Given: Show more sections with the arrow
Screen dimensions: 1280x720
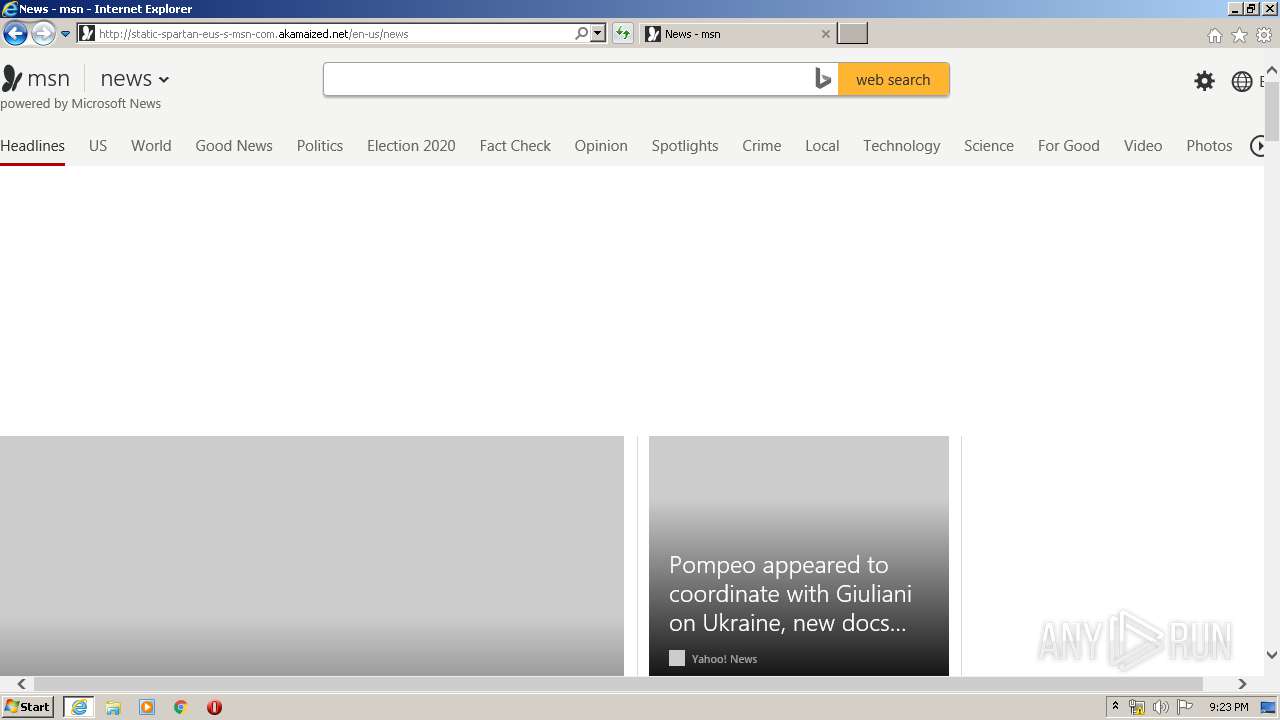Looking at the screenshot, I should tap(1257, 146).
